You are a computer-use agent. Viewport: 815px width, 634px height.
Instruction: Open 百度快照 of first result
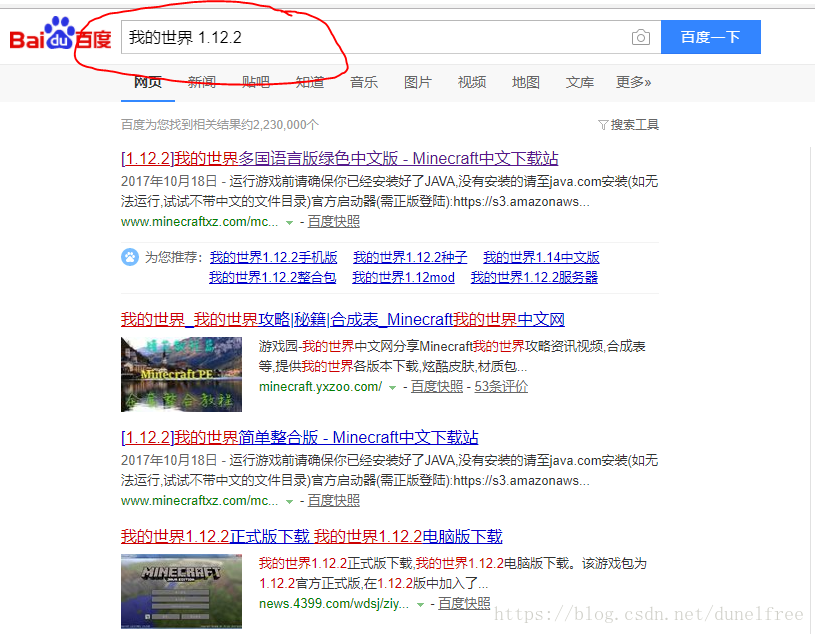click(334, 222)
